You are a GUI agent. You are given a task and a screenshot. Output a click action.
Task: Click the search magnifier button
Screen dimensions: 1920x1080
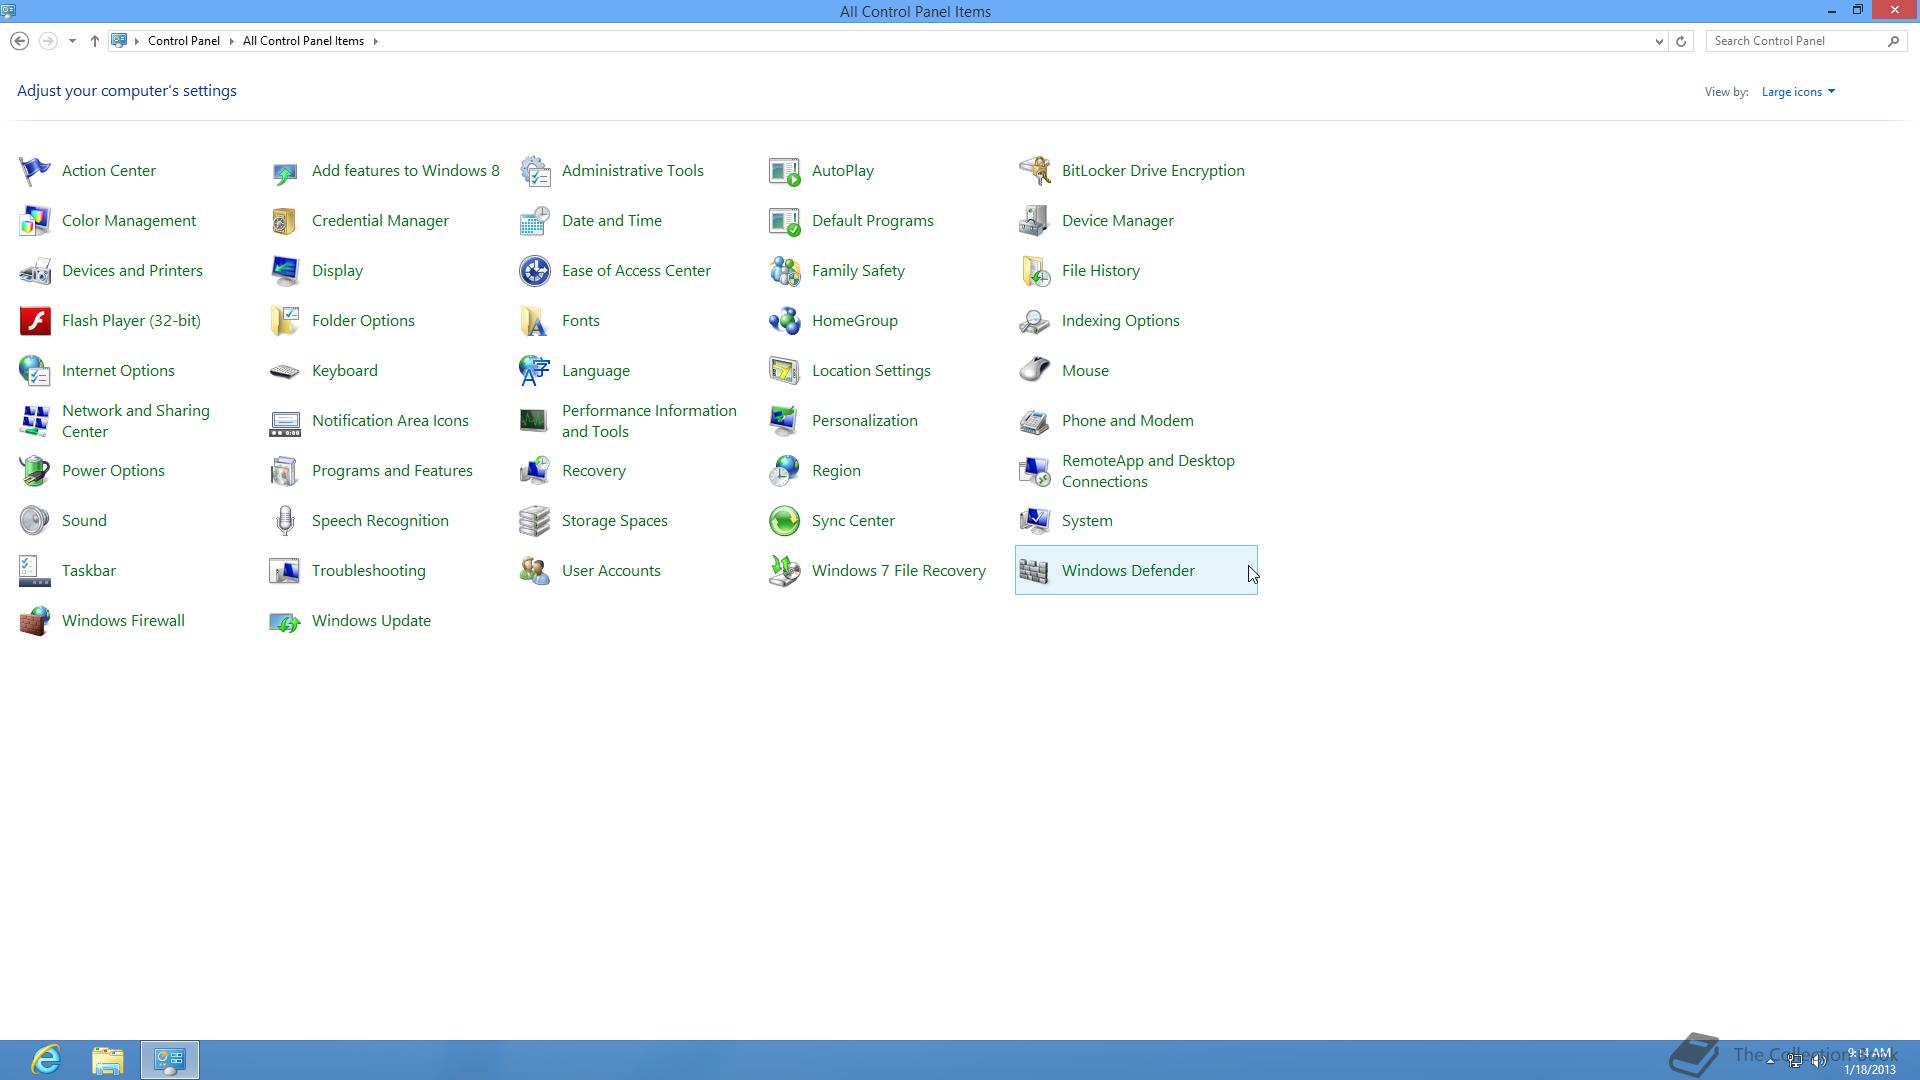(x=1893, y=41)
